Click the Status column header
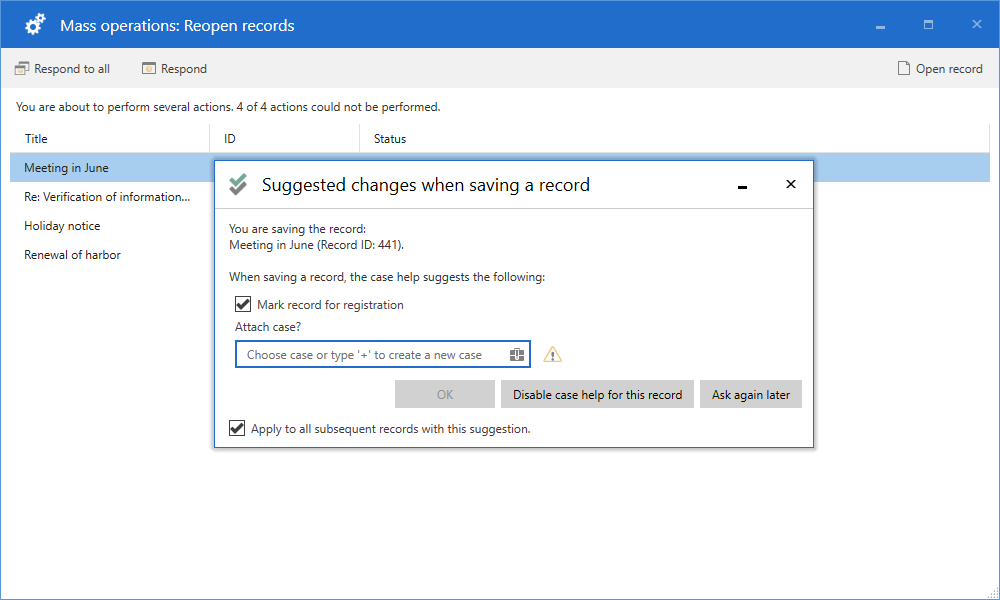Viewport: 1000px width, 600px height. tap(390, 139)
